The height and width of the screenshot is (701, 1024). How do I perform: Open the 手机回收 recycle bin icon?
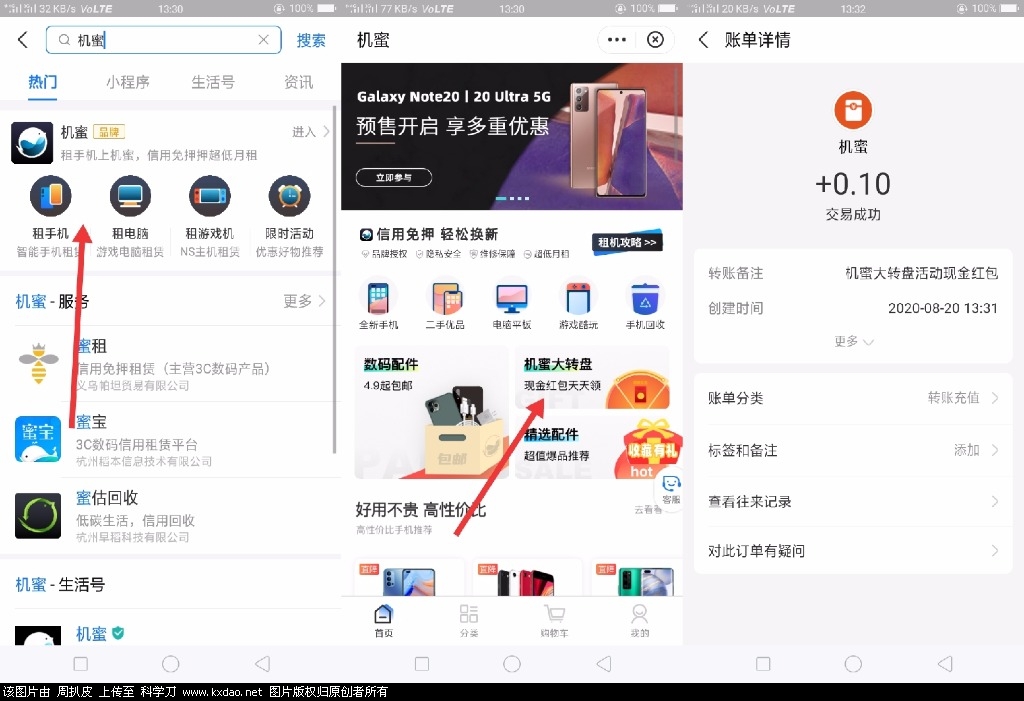point(645,299)
